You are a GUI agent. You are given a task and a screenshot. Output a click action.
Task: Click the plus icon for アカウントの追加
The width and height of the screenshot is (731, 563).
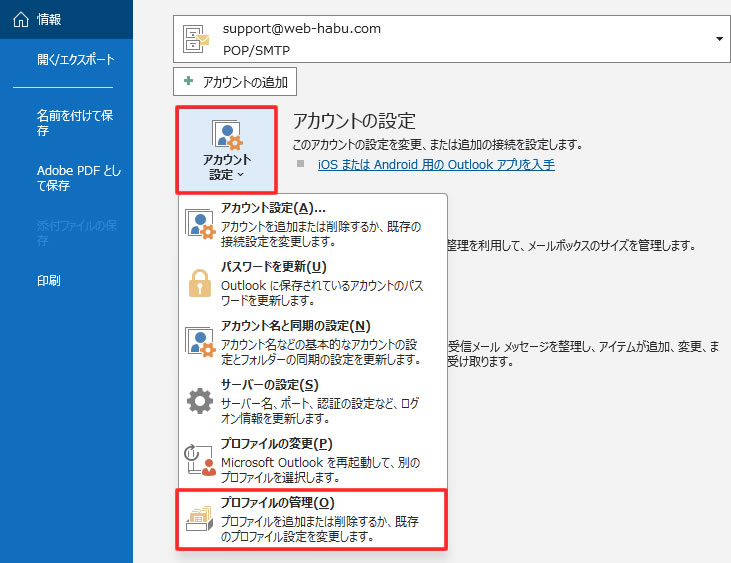[x=188, y=82]
